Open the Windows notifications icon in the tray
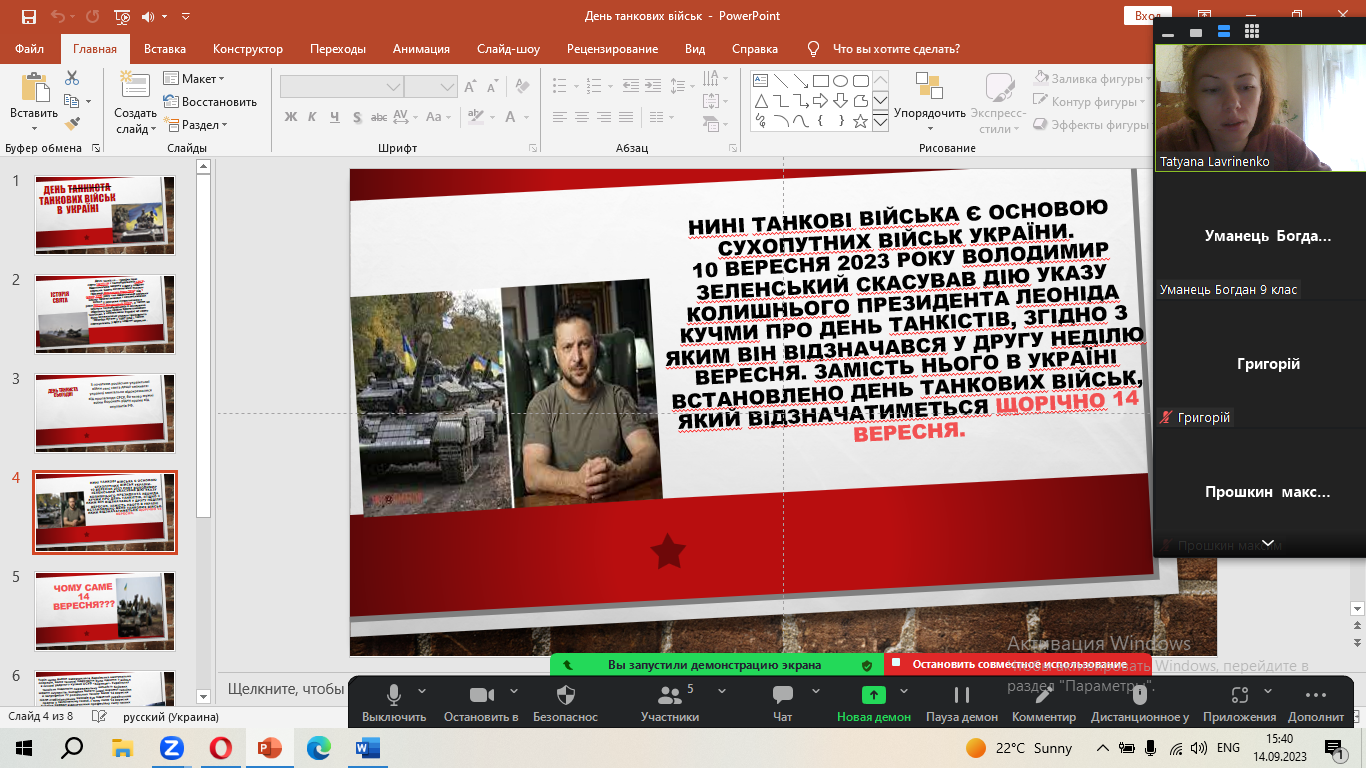 pos(1334,747)
